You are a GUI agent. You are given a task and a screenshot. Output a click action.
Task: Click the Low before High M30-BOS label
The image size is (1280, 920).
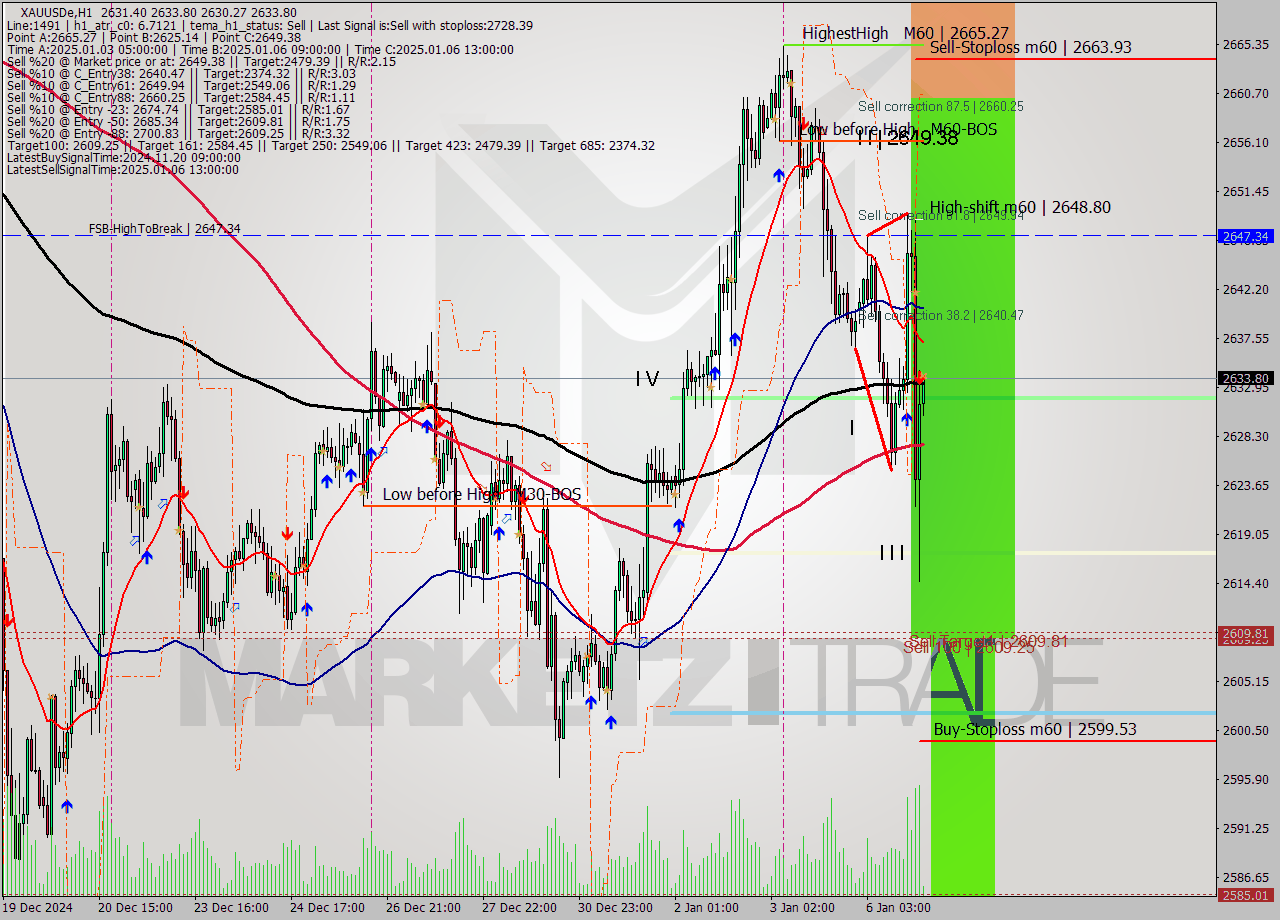(481, 494)
